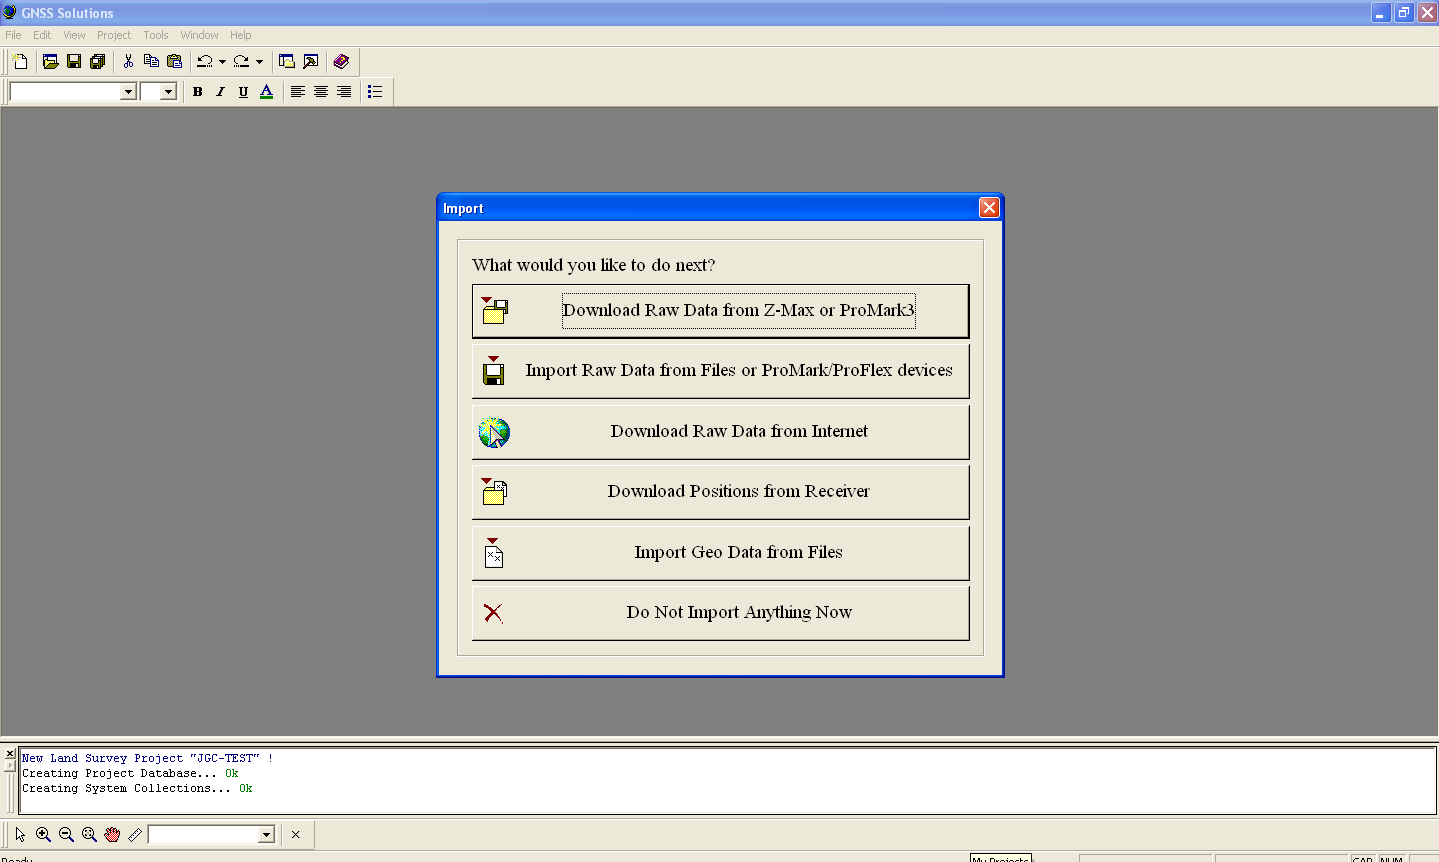Click the 'Creating System Collections... Ok' log line
The width and height of the screenshot is (1439, 862).
137,788
